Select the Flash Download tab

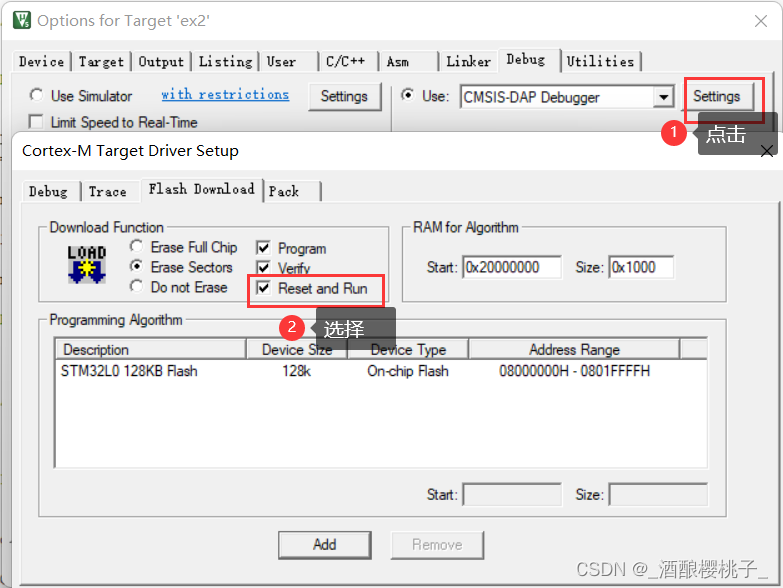[201, 189]
